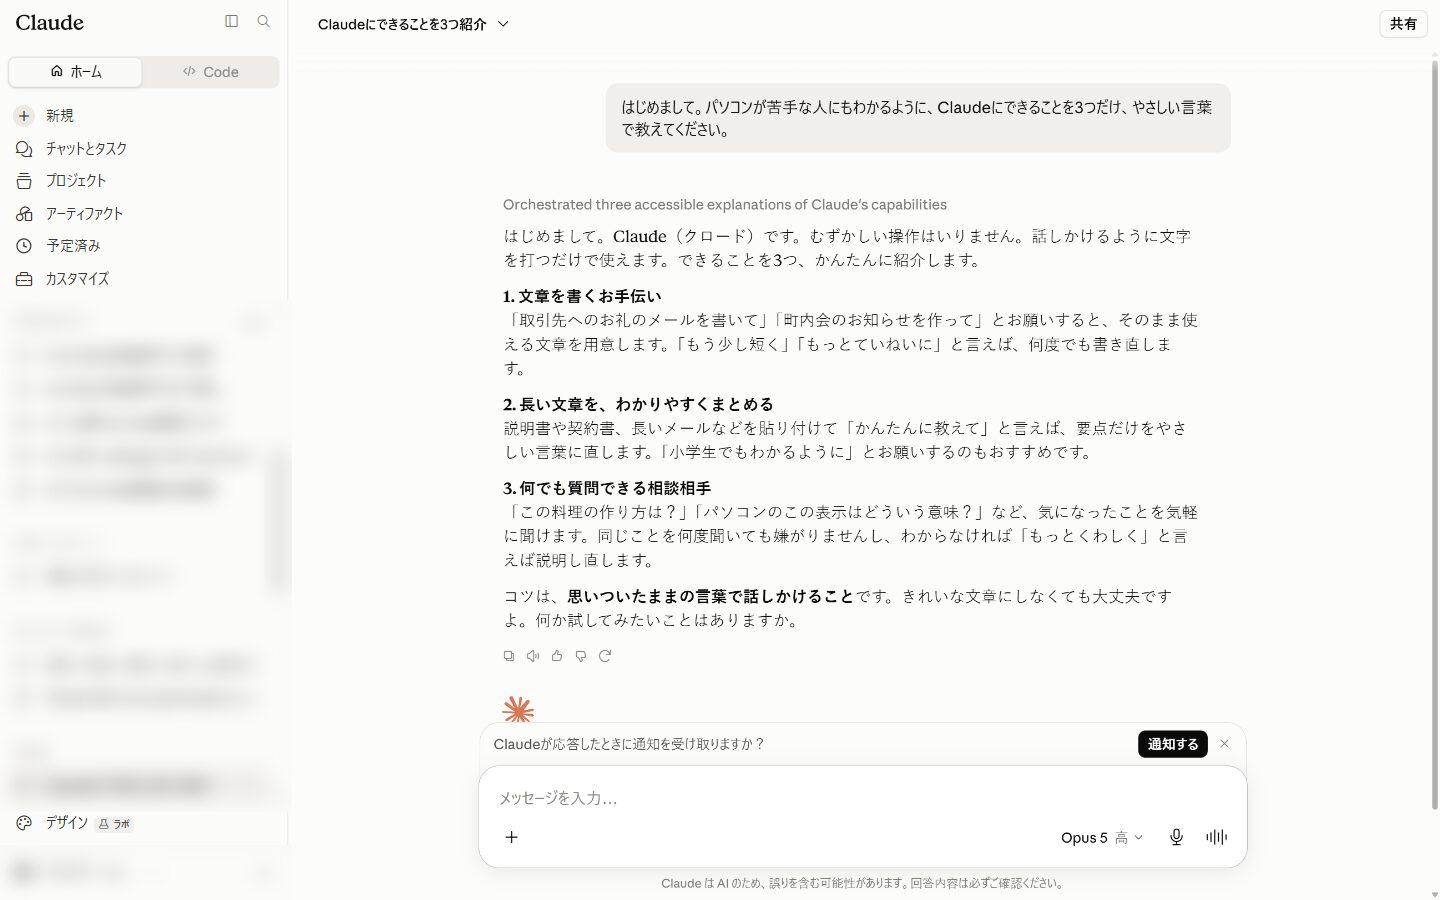Open デザイン ラボ entry in the sidebar
Viewport: 1440px width, 900px height.
tap(144, 823)
